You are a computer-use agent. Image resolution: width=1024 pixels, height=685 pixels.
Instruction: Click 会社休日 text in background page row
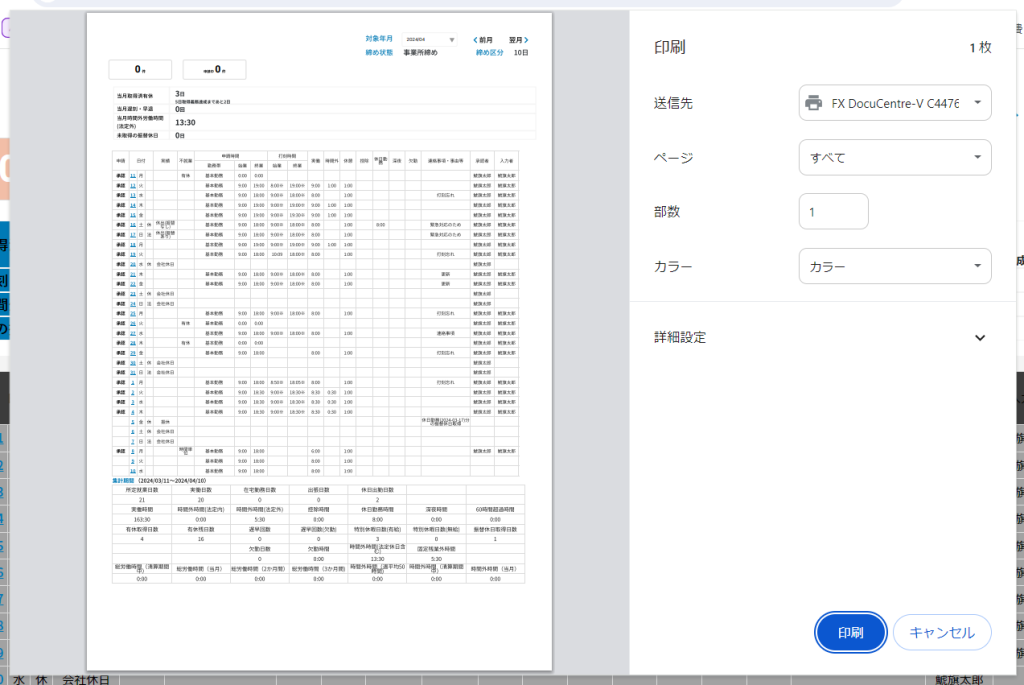point(86,680)
